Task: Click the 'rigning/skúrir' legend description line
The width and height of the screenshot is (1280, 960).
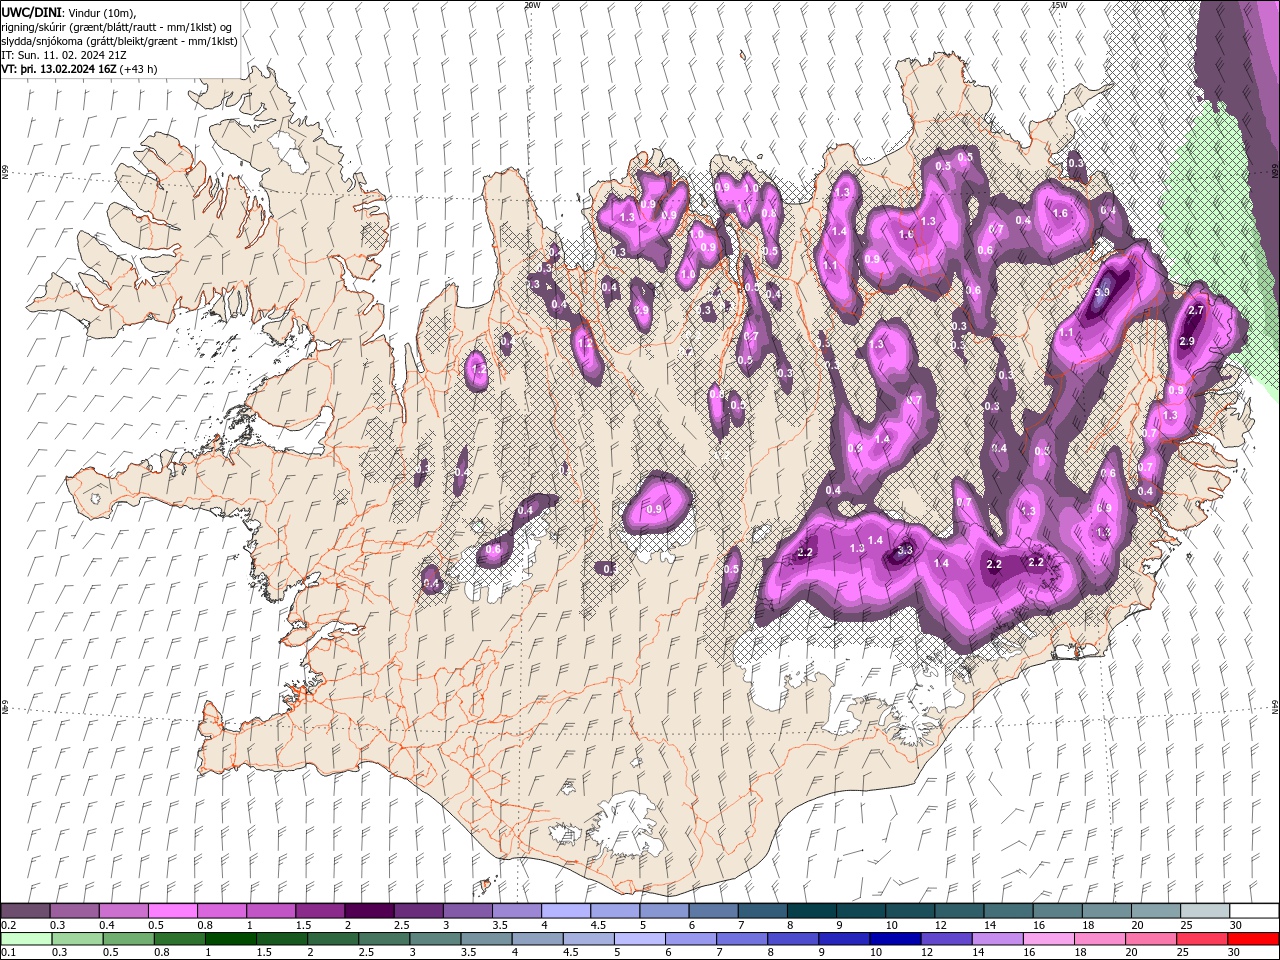Action: click(x=118, y=27)
